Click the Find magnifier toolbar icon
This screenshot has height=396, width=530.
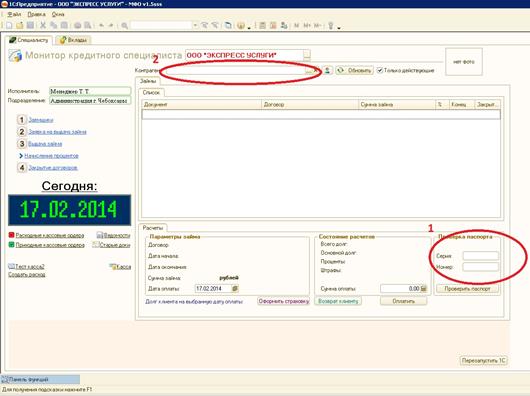coord(124,25)
